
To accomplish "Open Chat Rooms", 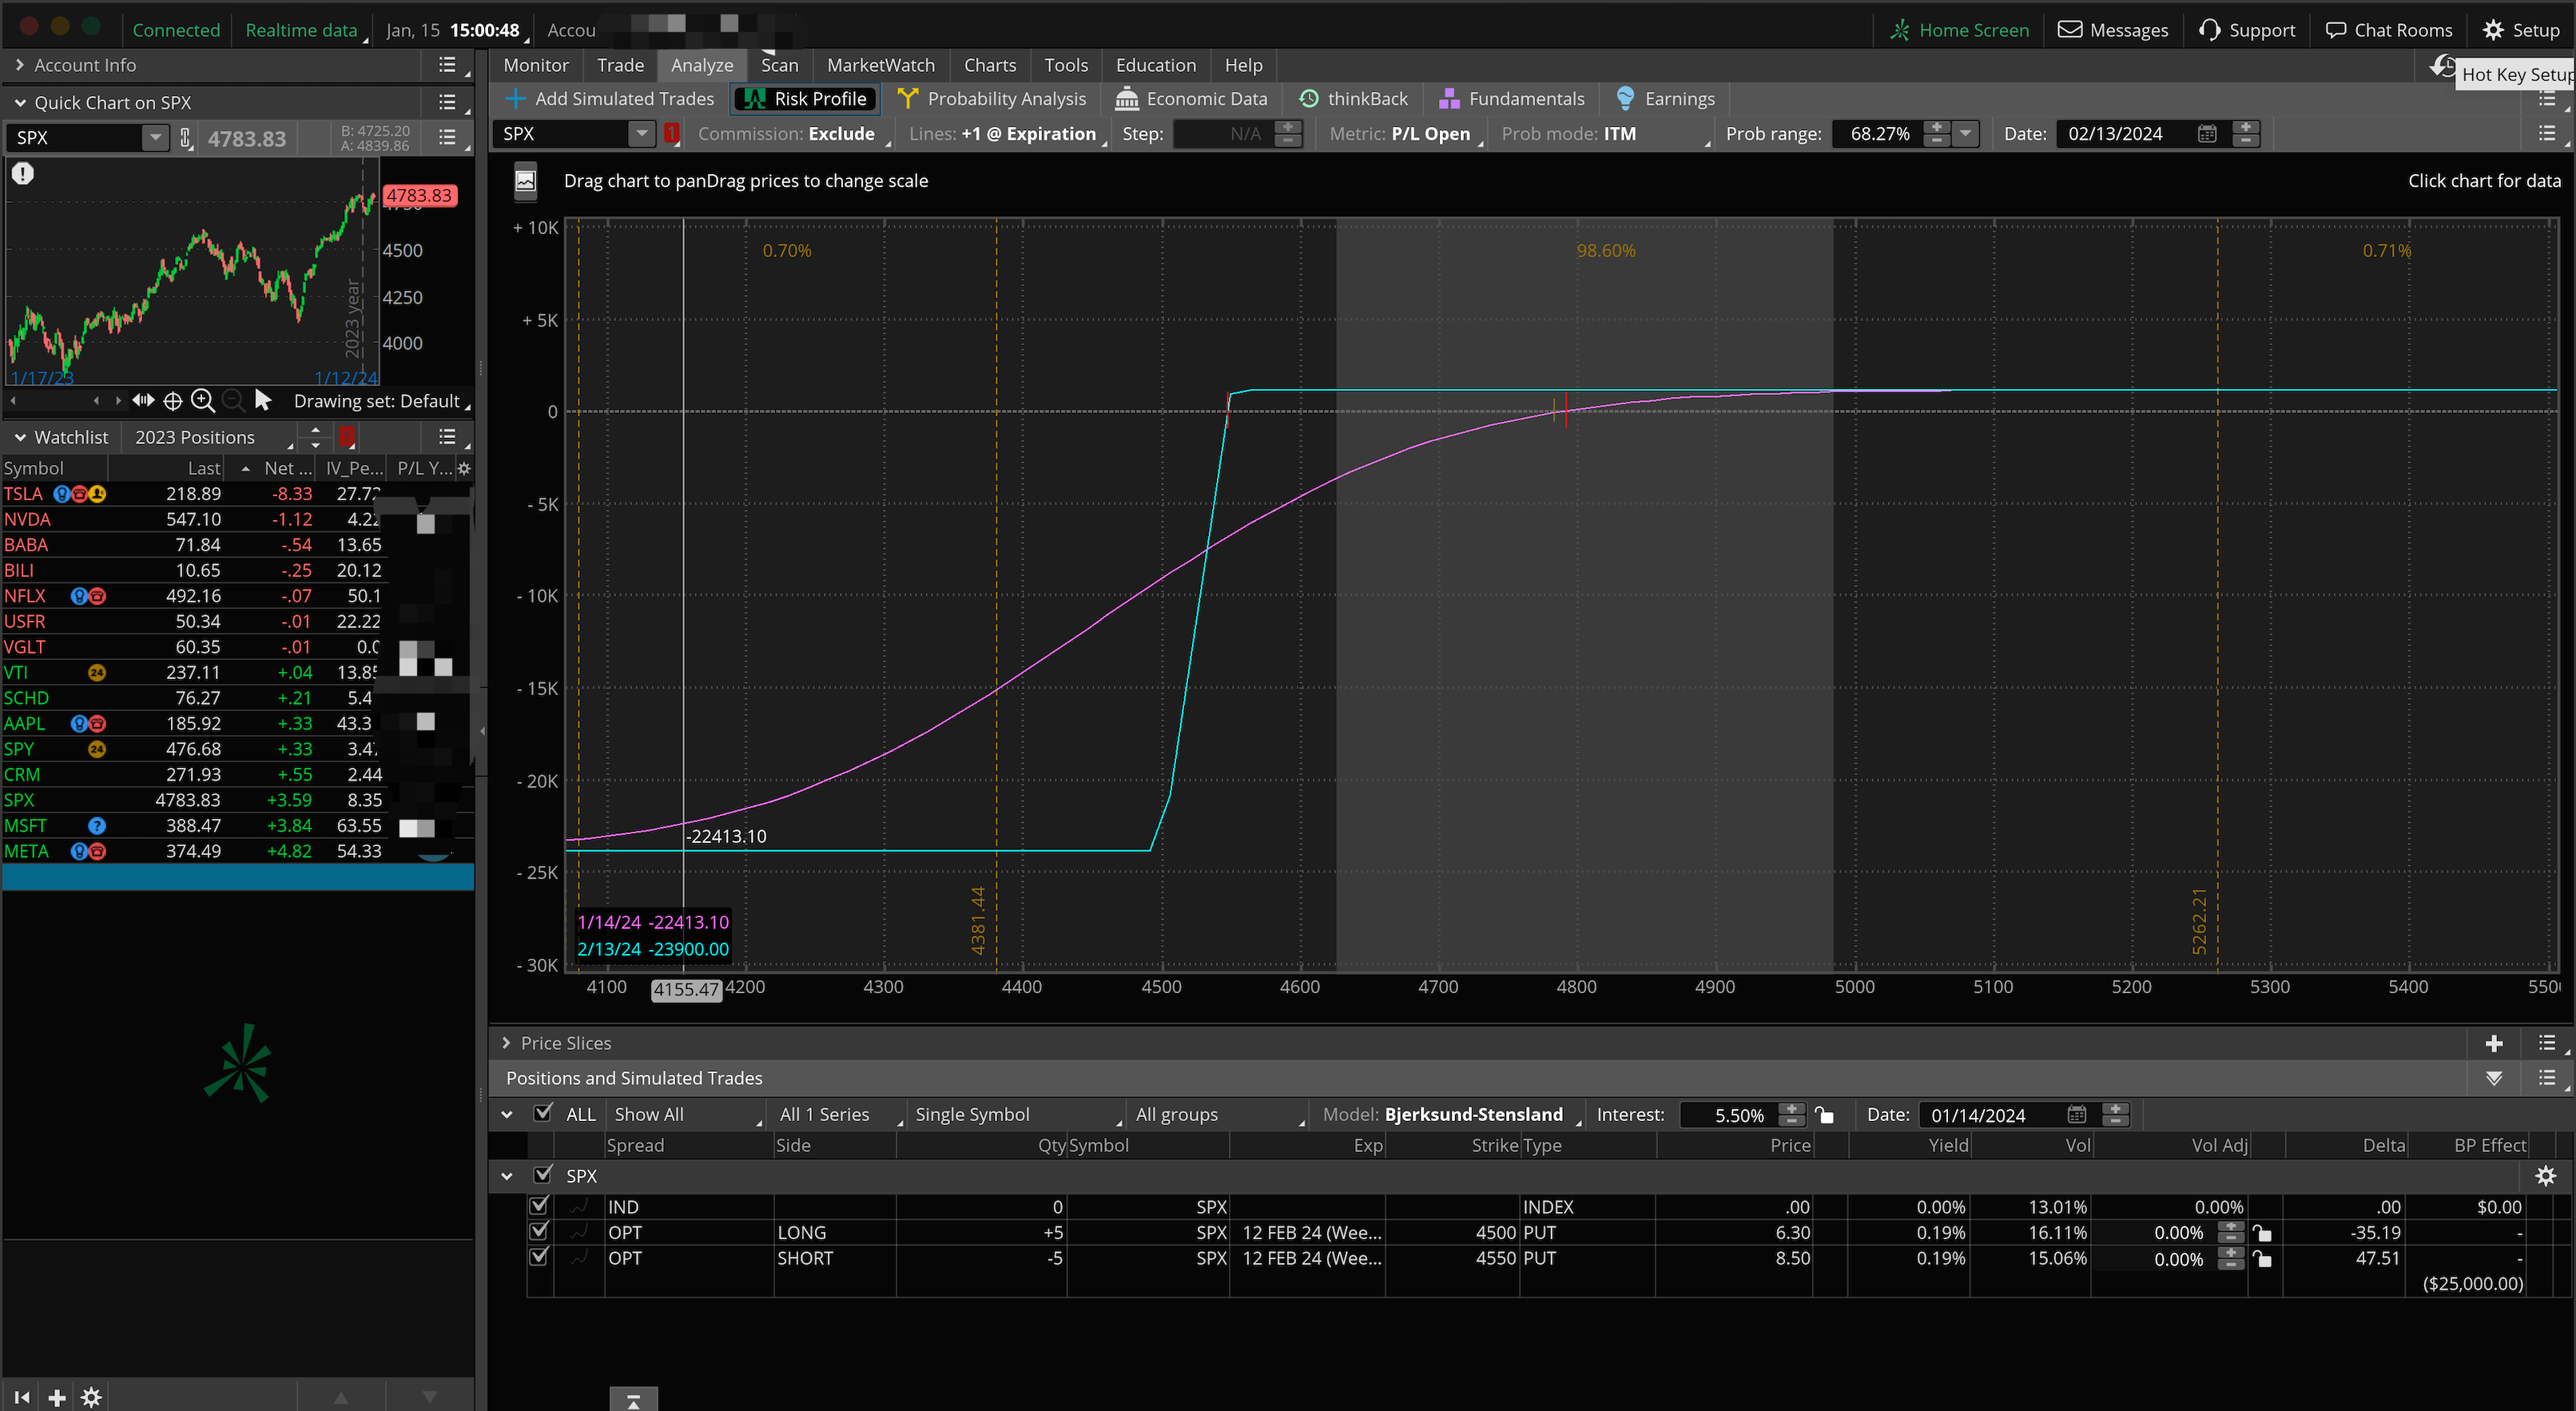I will pos(2388,30).
